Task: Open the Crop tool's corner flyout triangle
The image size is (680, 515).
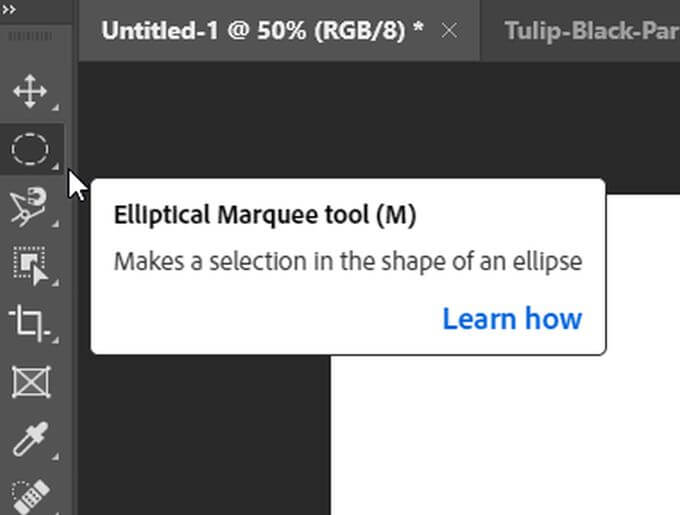Action: pyautogui.click(x=54, y=337)
